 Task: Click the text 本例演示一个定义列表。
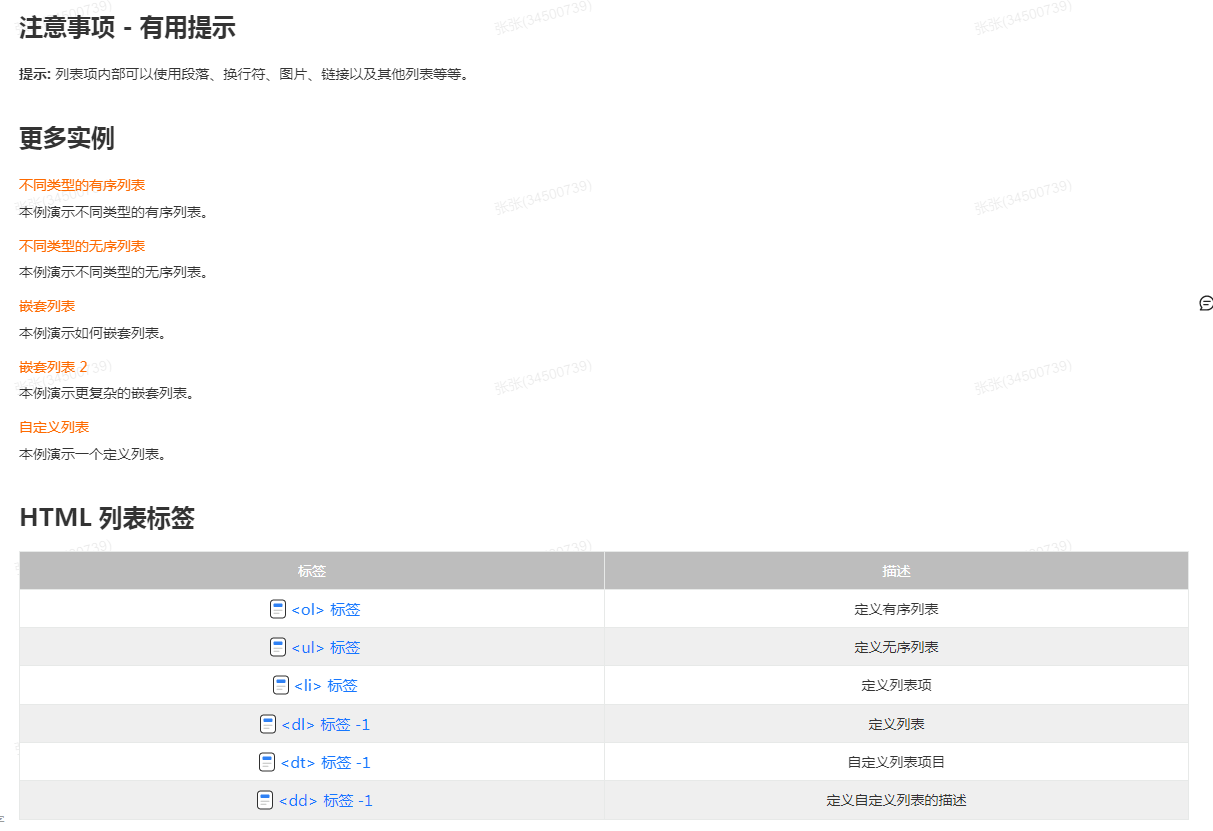point(93,454)
